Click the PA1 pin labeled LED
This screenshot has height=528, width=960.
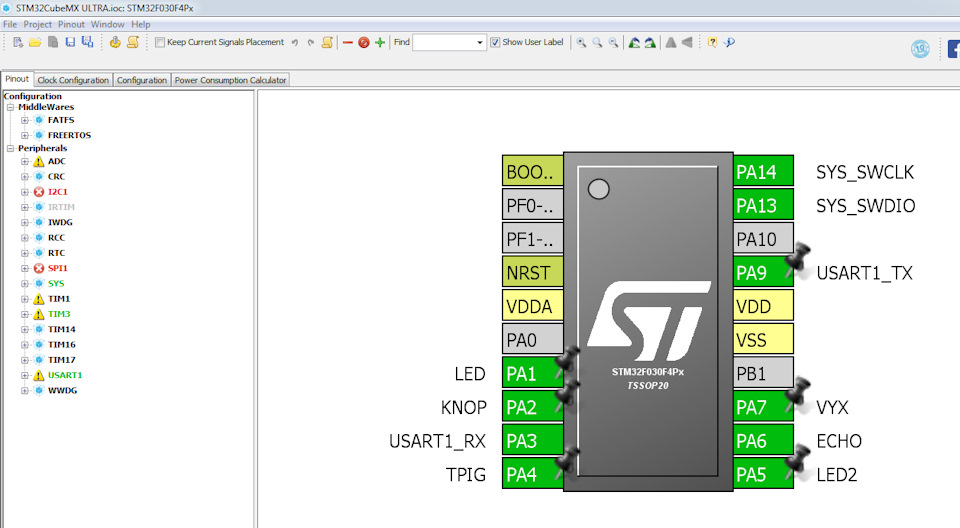point(532,374)
